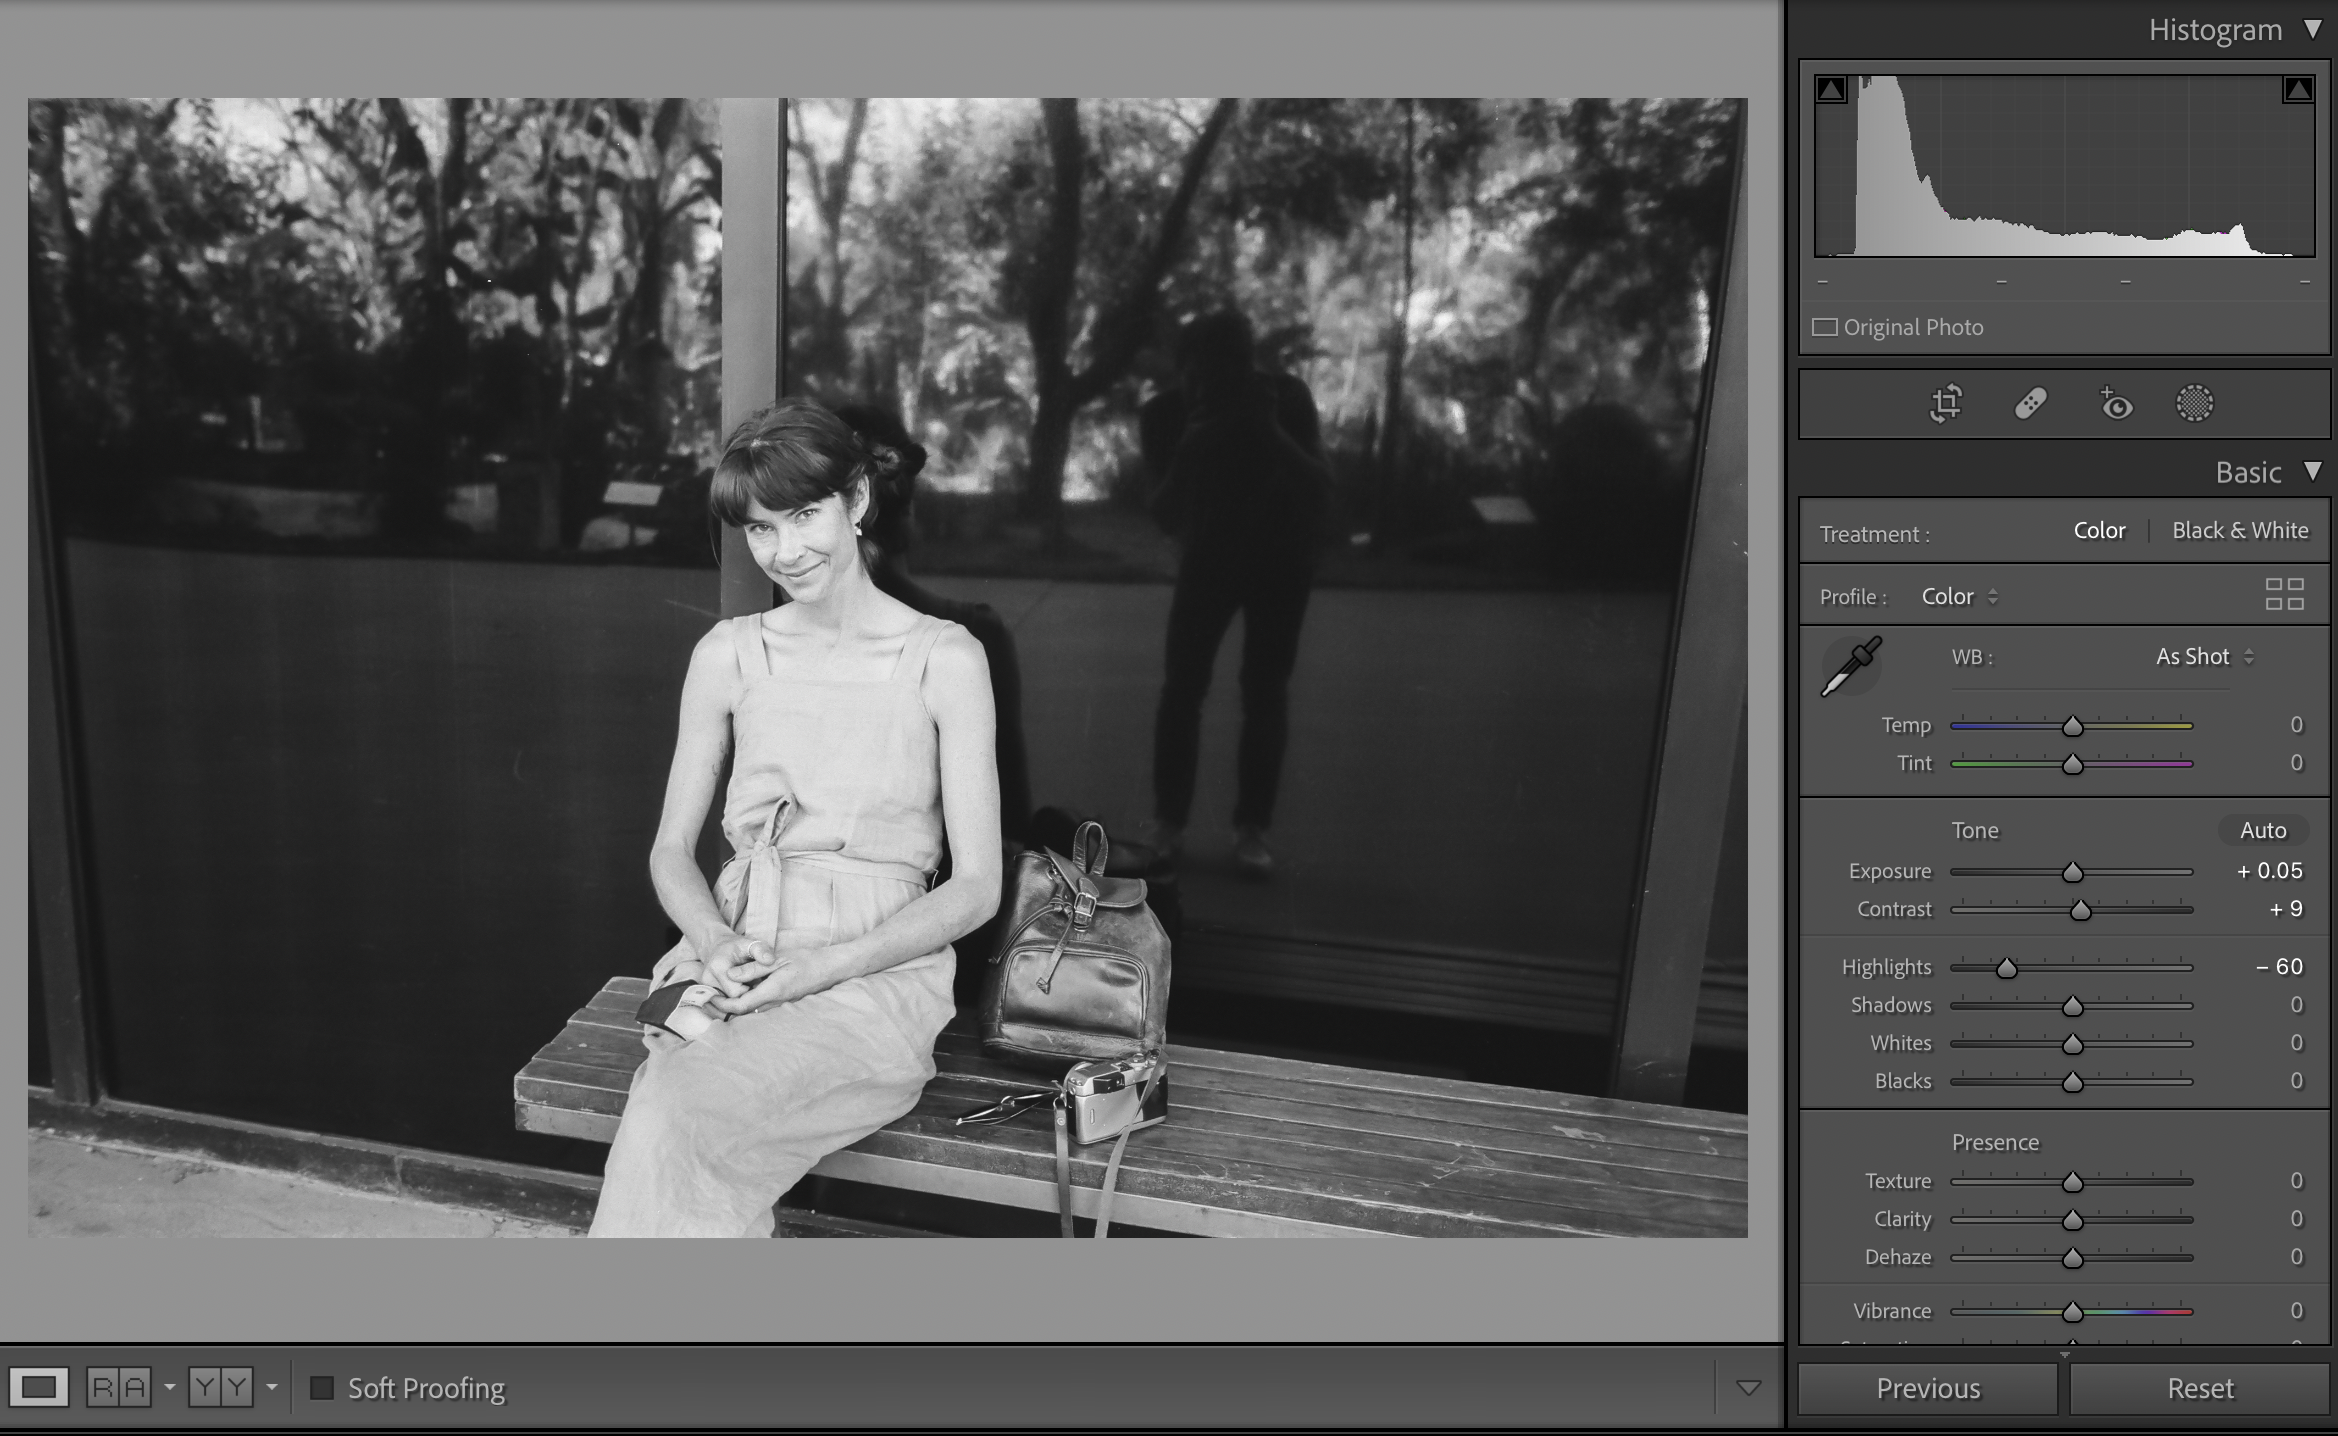
Task: Click the Auto tone button
Action: pyautogui.click(x=2262, y=830)
